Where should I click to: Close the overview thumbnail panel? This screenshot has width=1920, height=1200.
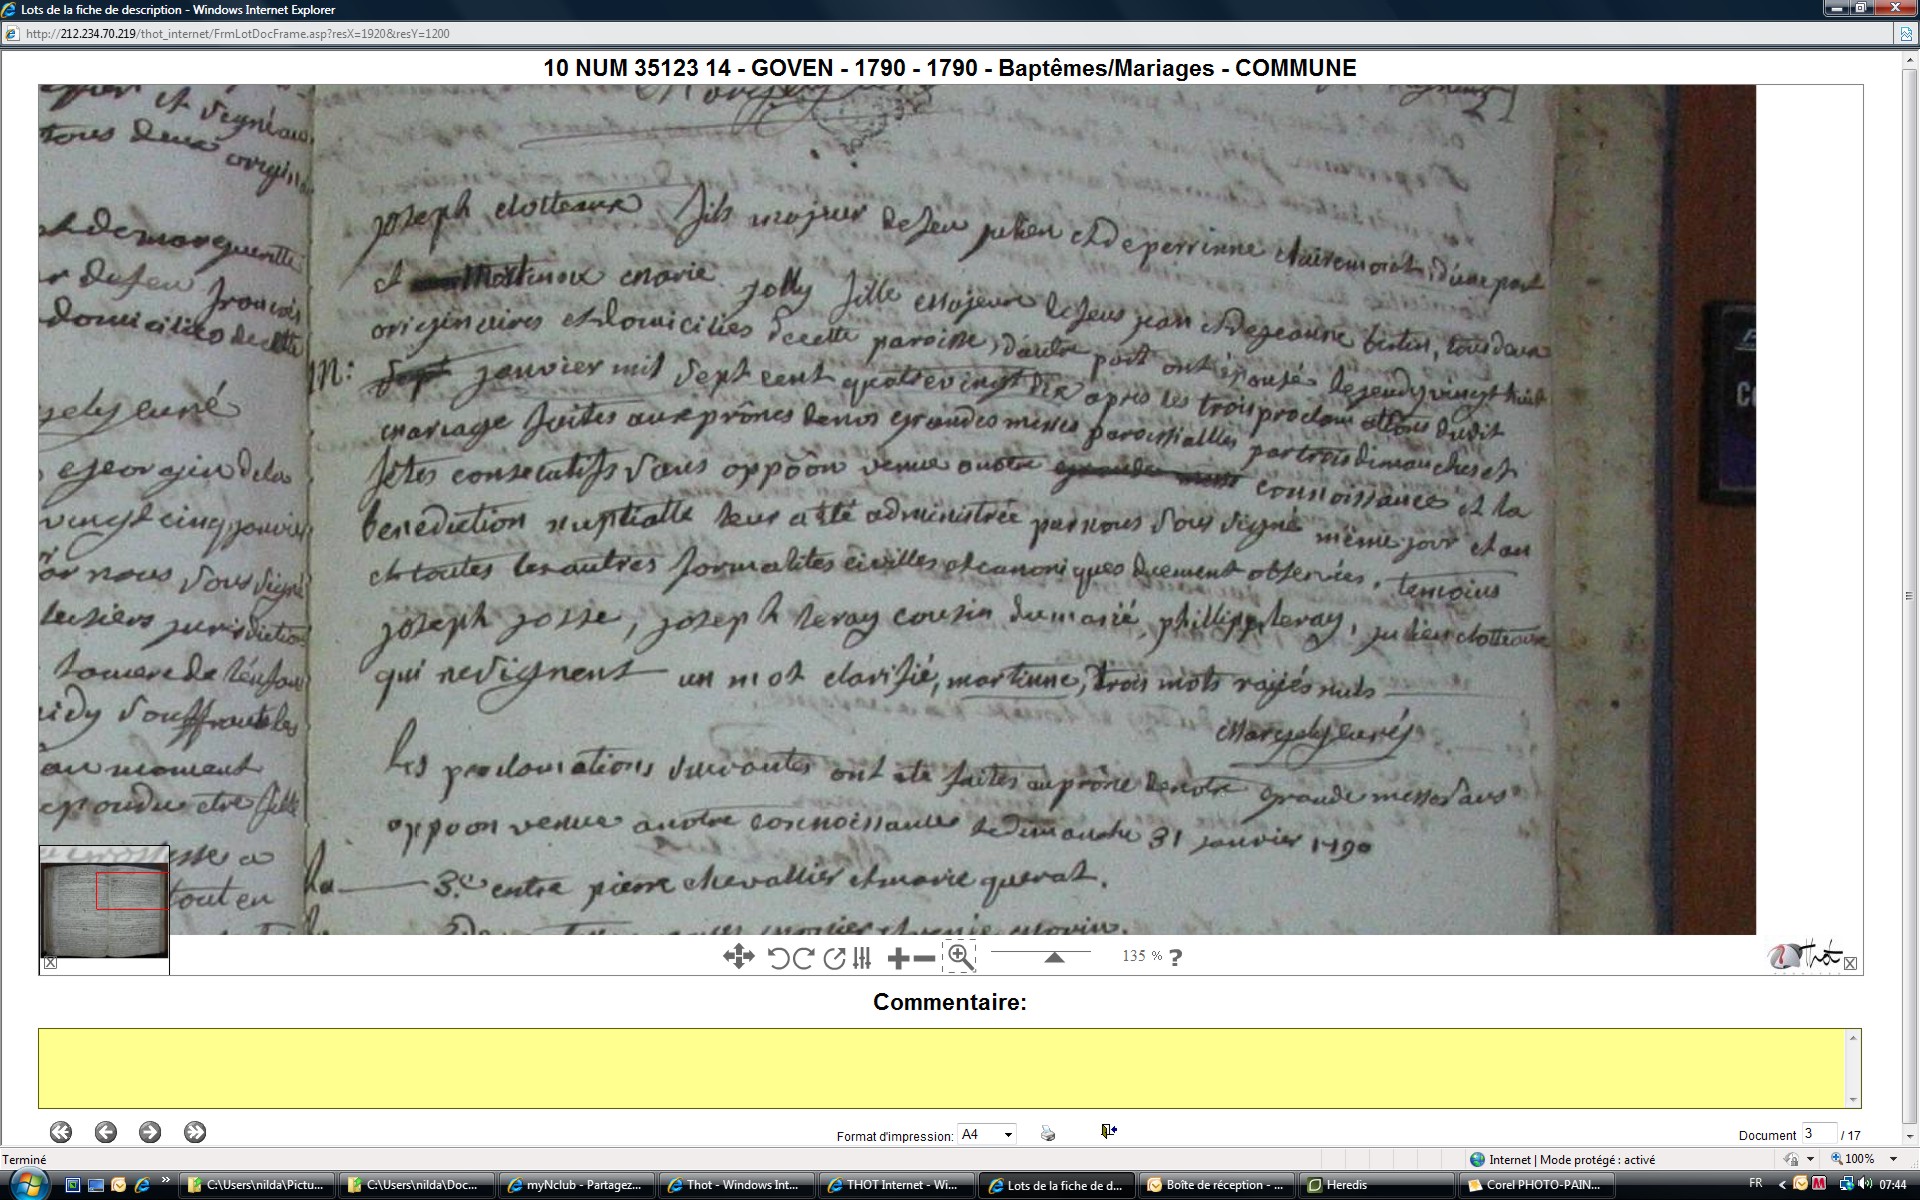(x=50, y=963)
